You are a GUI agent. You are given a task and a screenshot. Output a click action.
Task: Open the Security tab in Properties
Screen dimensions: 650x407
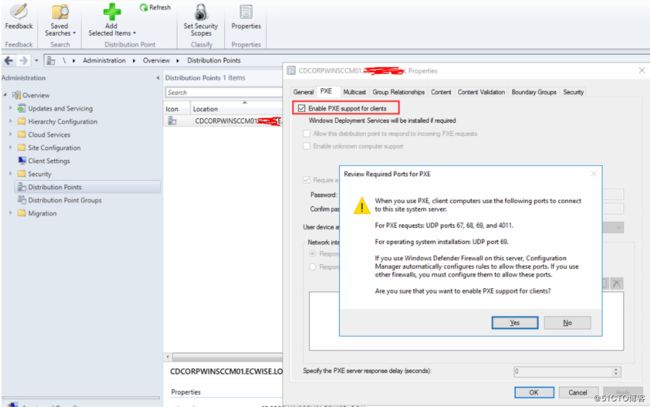tap(573, 92)
